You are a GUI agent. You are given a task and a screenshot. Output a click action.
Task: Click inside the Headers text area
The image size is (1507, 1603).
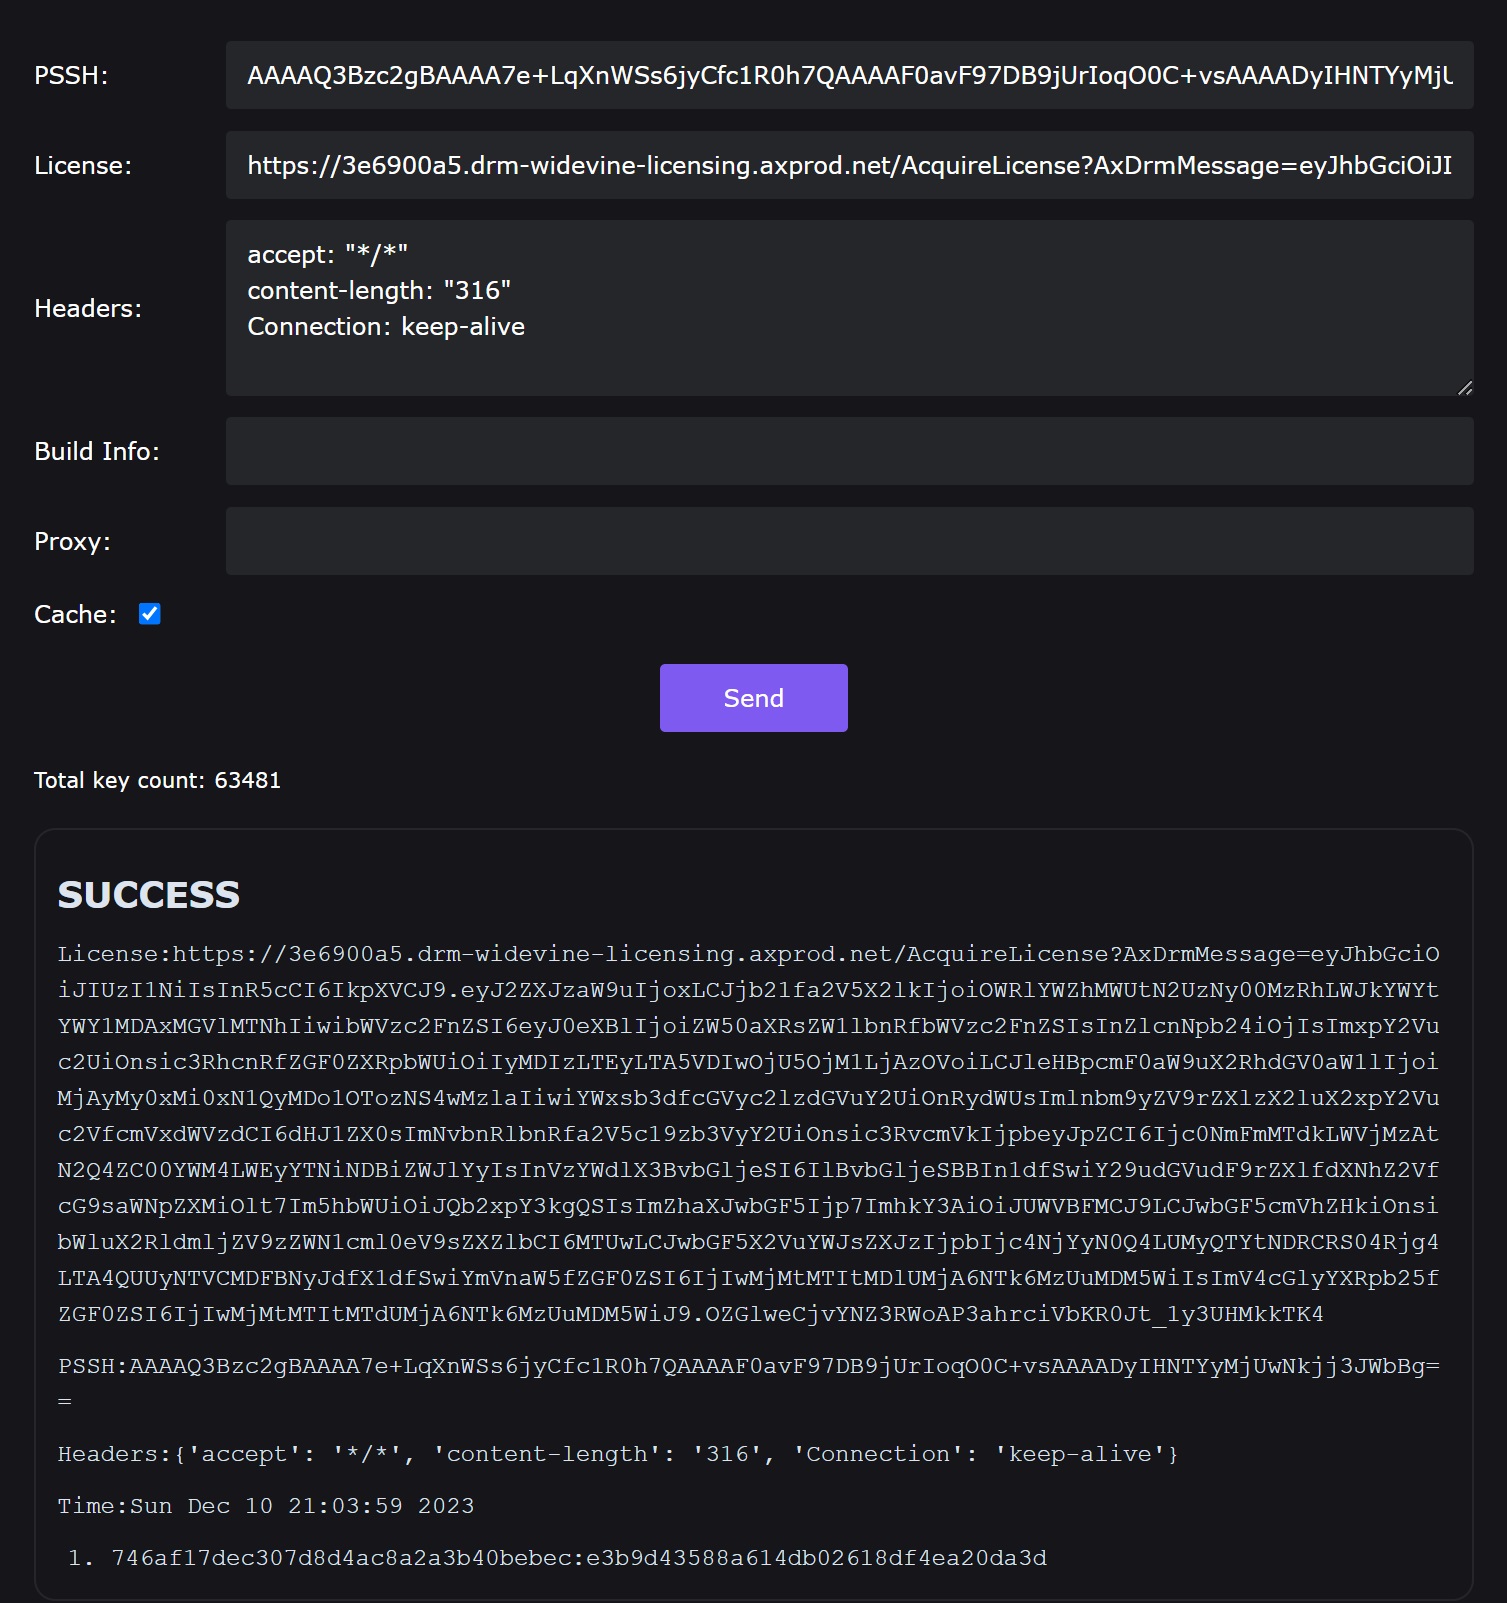point(849,308)
